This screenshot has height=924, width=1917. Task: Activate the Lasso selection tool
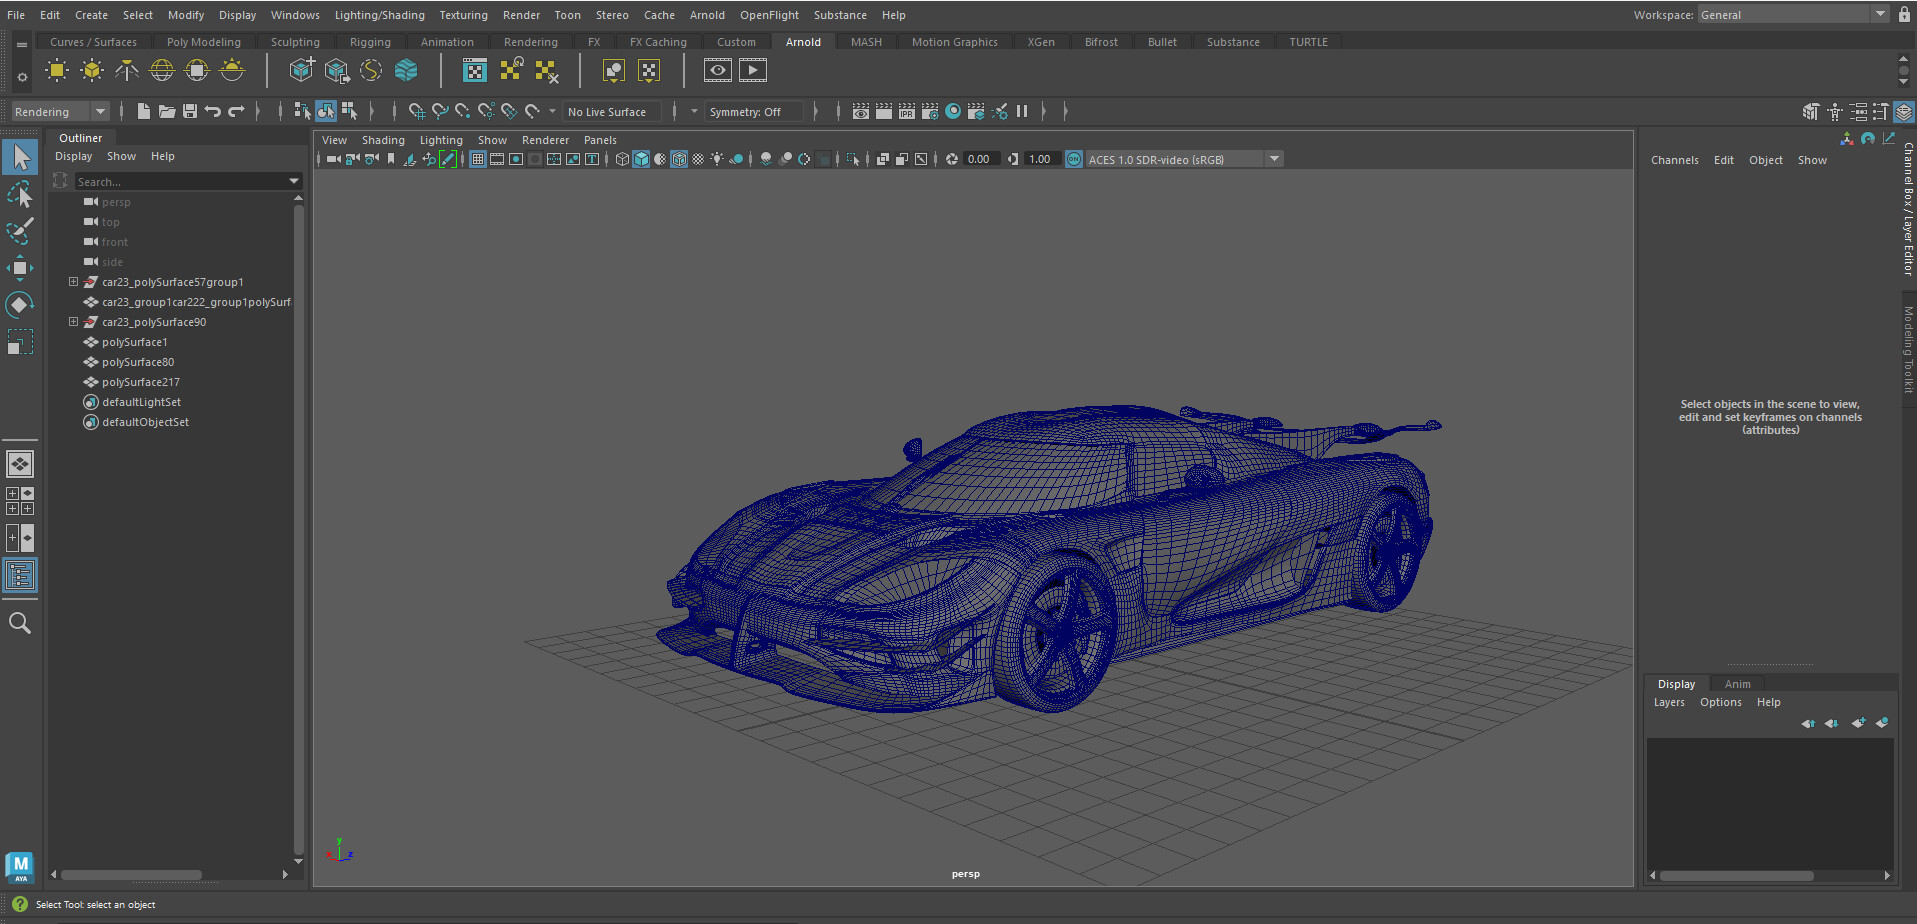[20, 195]
